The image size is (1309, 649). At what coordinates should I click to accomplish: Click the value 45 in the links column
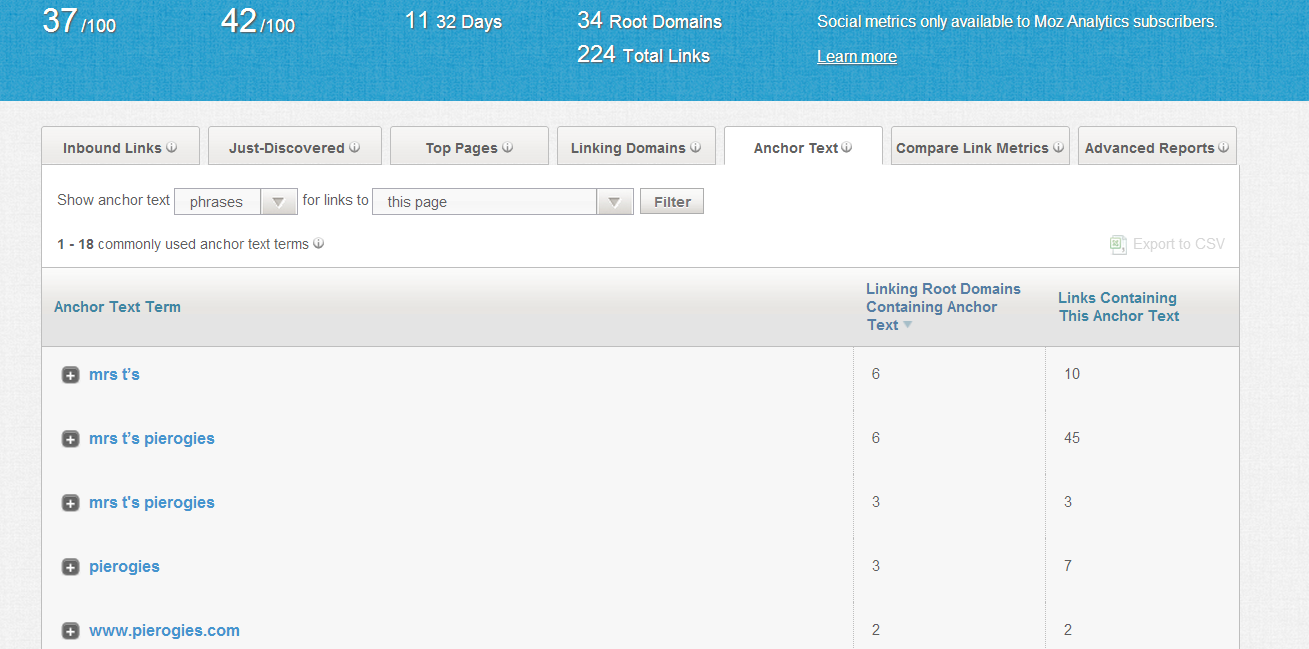1072,438
